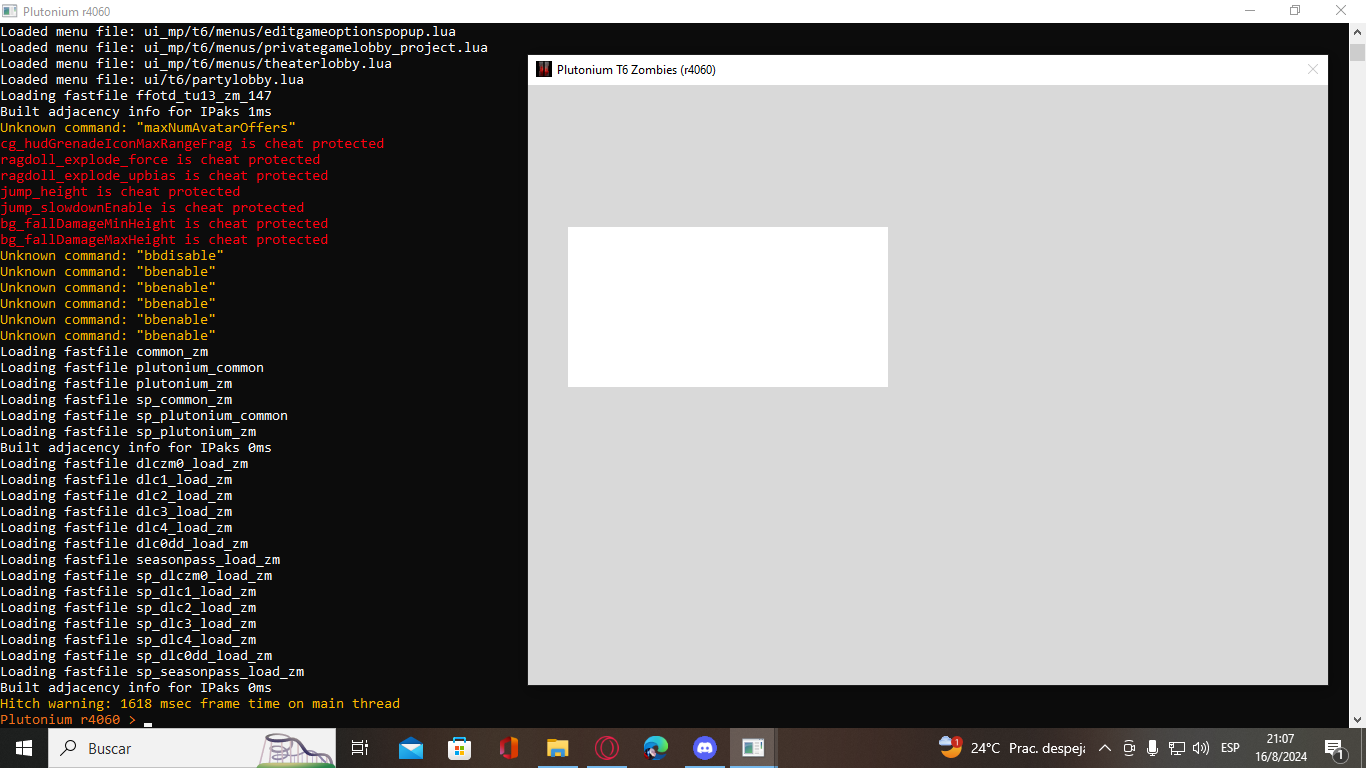Open the notification center icon
Image resolution: width=1366 pixels, height=768 pixels.
point(1335,748)
